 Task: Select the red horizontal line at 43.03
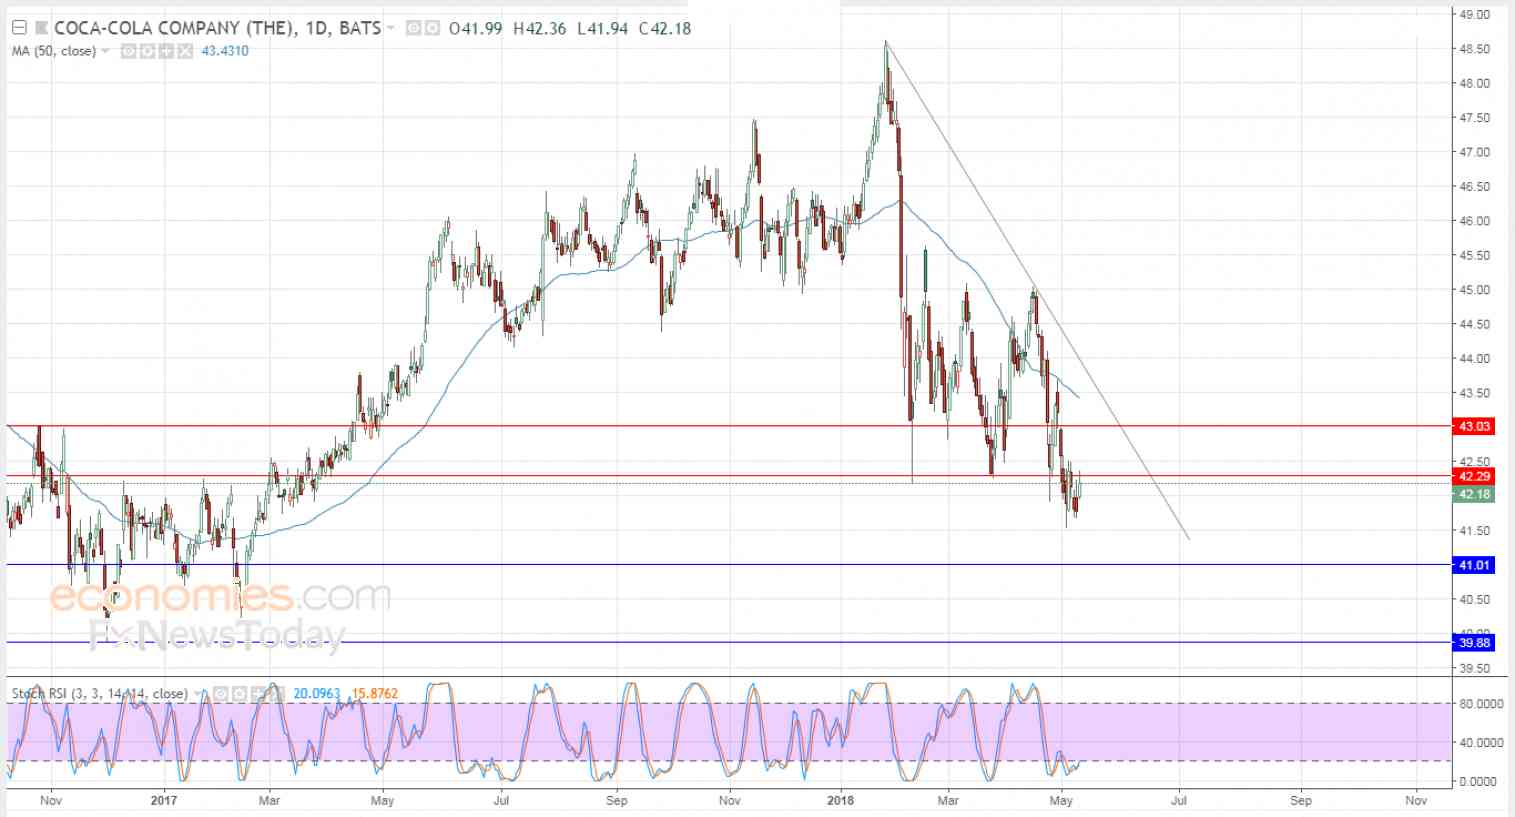point(728,426)
